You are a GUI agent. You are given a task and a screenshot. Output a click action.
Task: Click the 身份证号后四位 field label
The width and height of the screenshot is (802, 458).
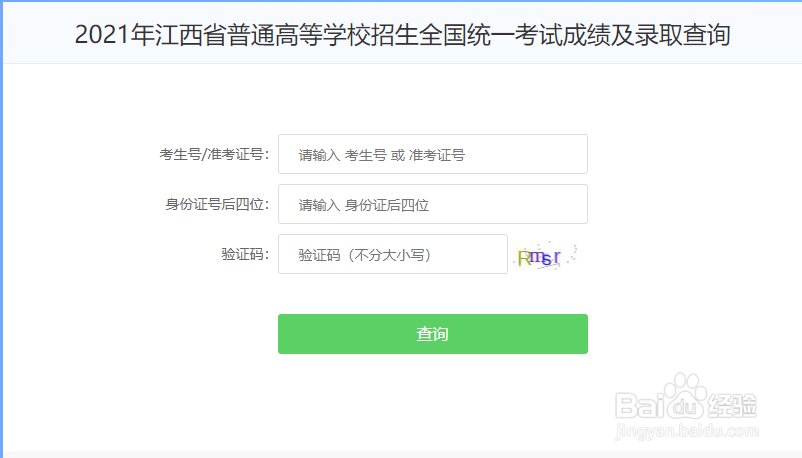click(x=217, y=204)
